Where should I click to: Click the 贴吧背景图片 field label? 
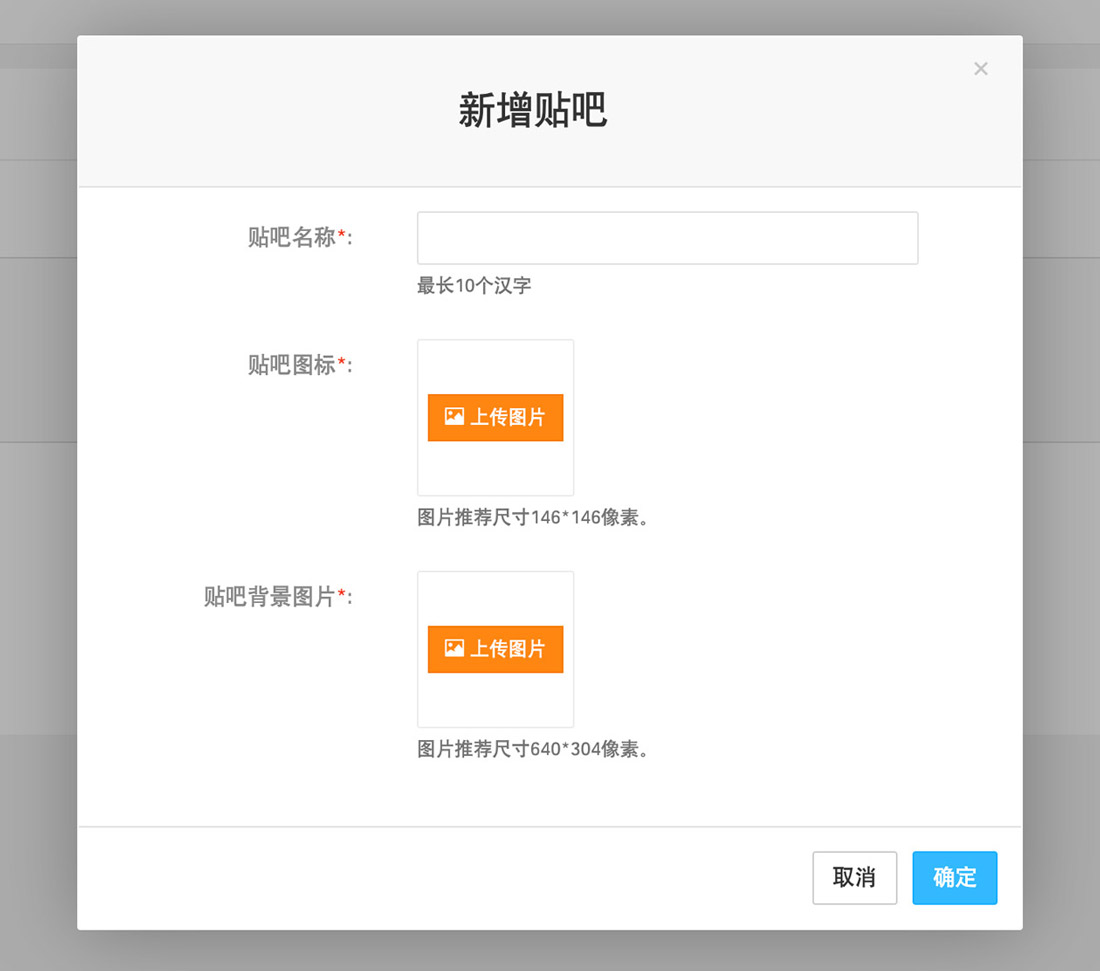click(269, 598)
